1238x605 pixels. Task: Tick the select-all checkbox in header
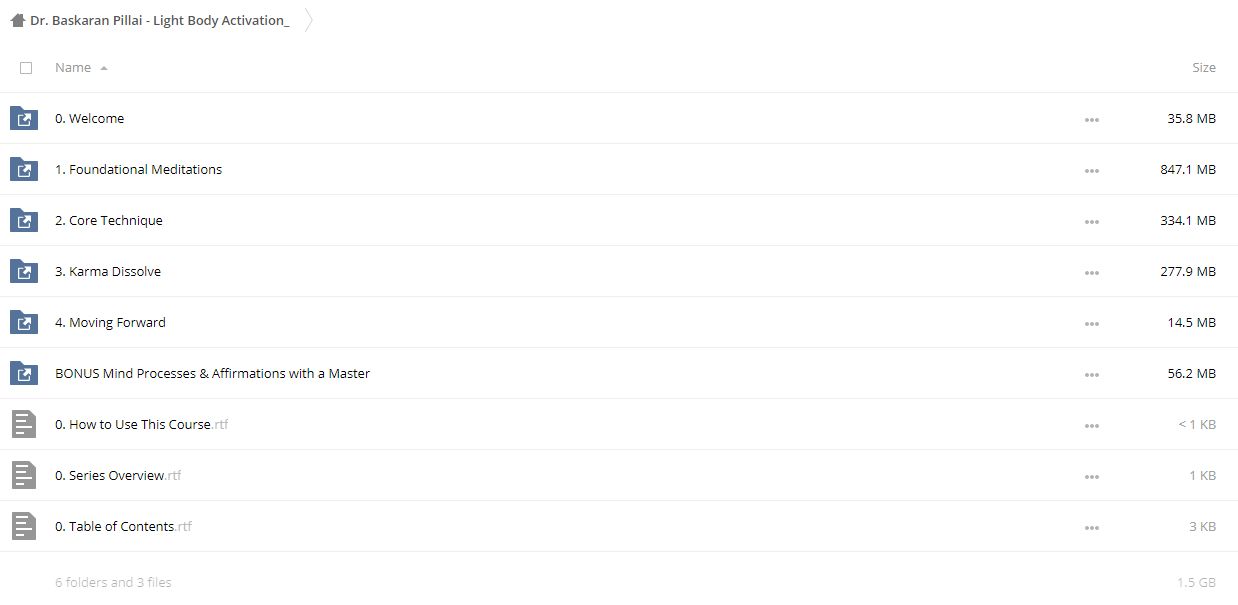(x=26, y=68)
